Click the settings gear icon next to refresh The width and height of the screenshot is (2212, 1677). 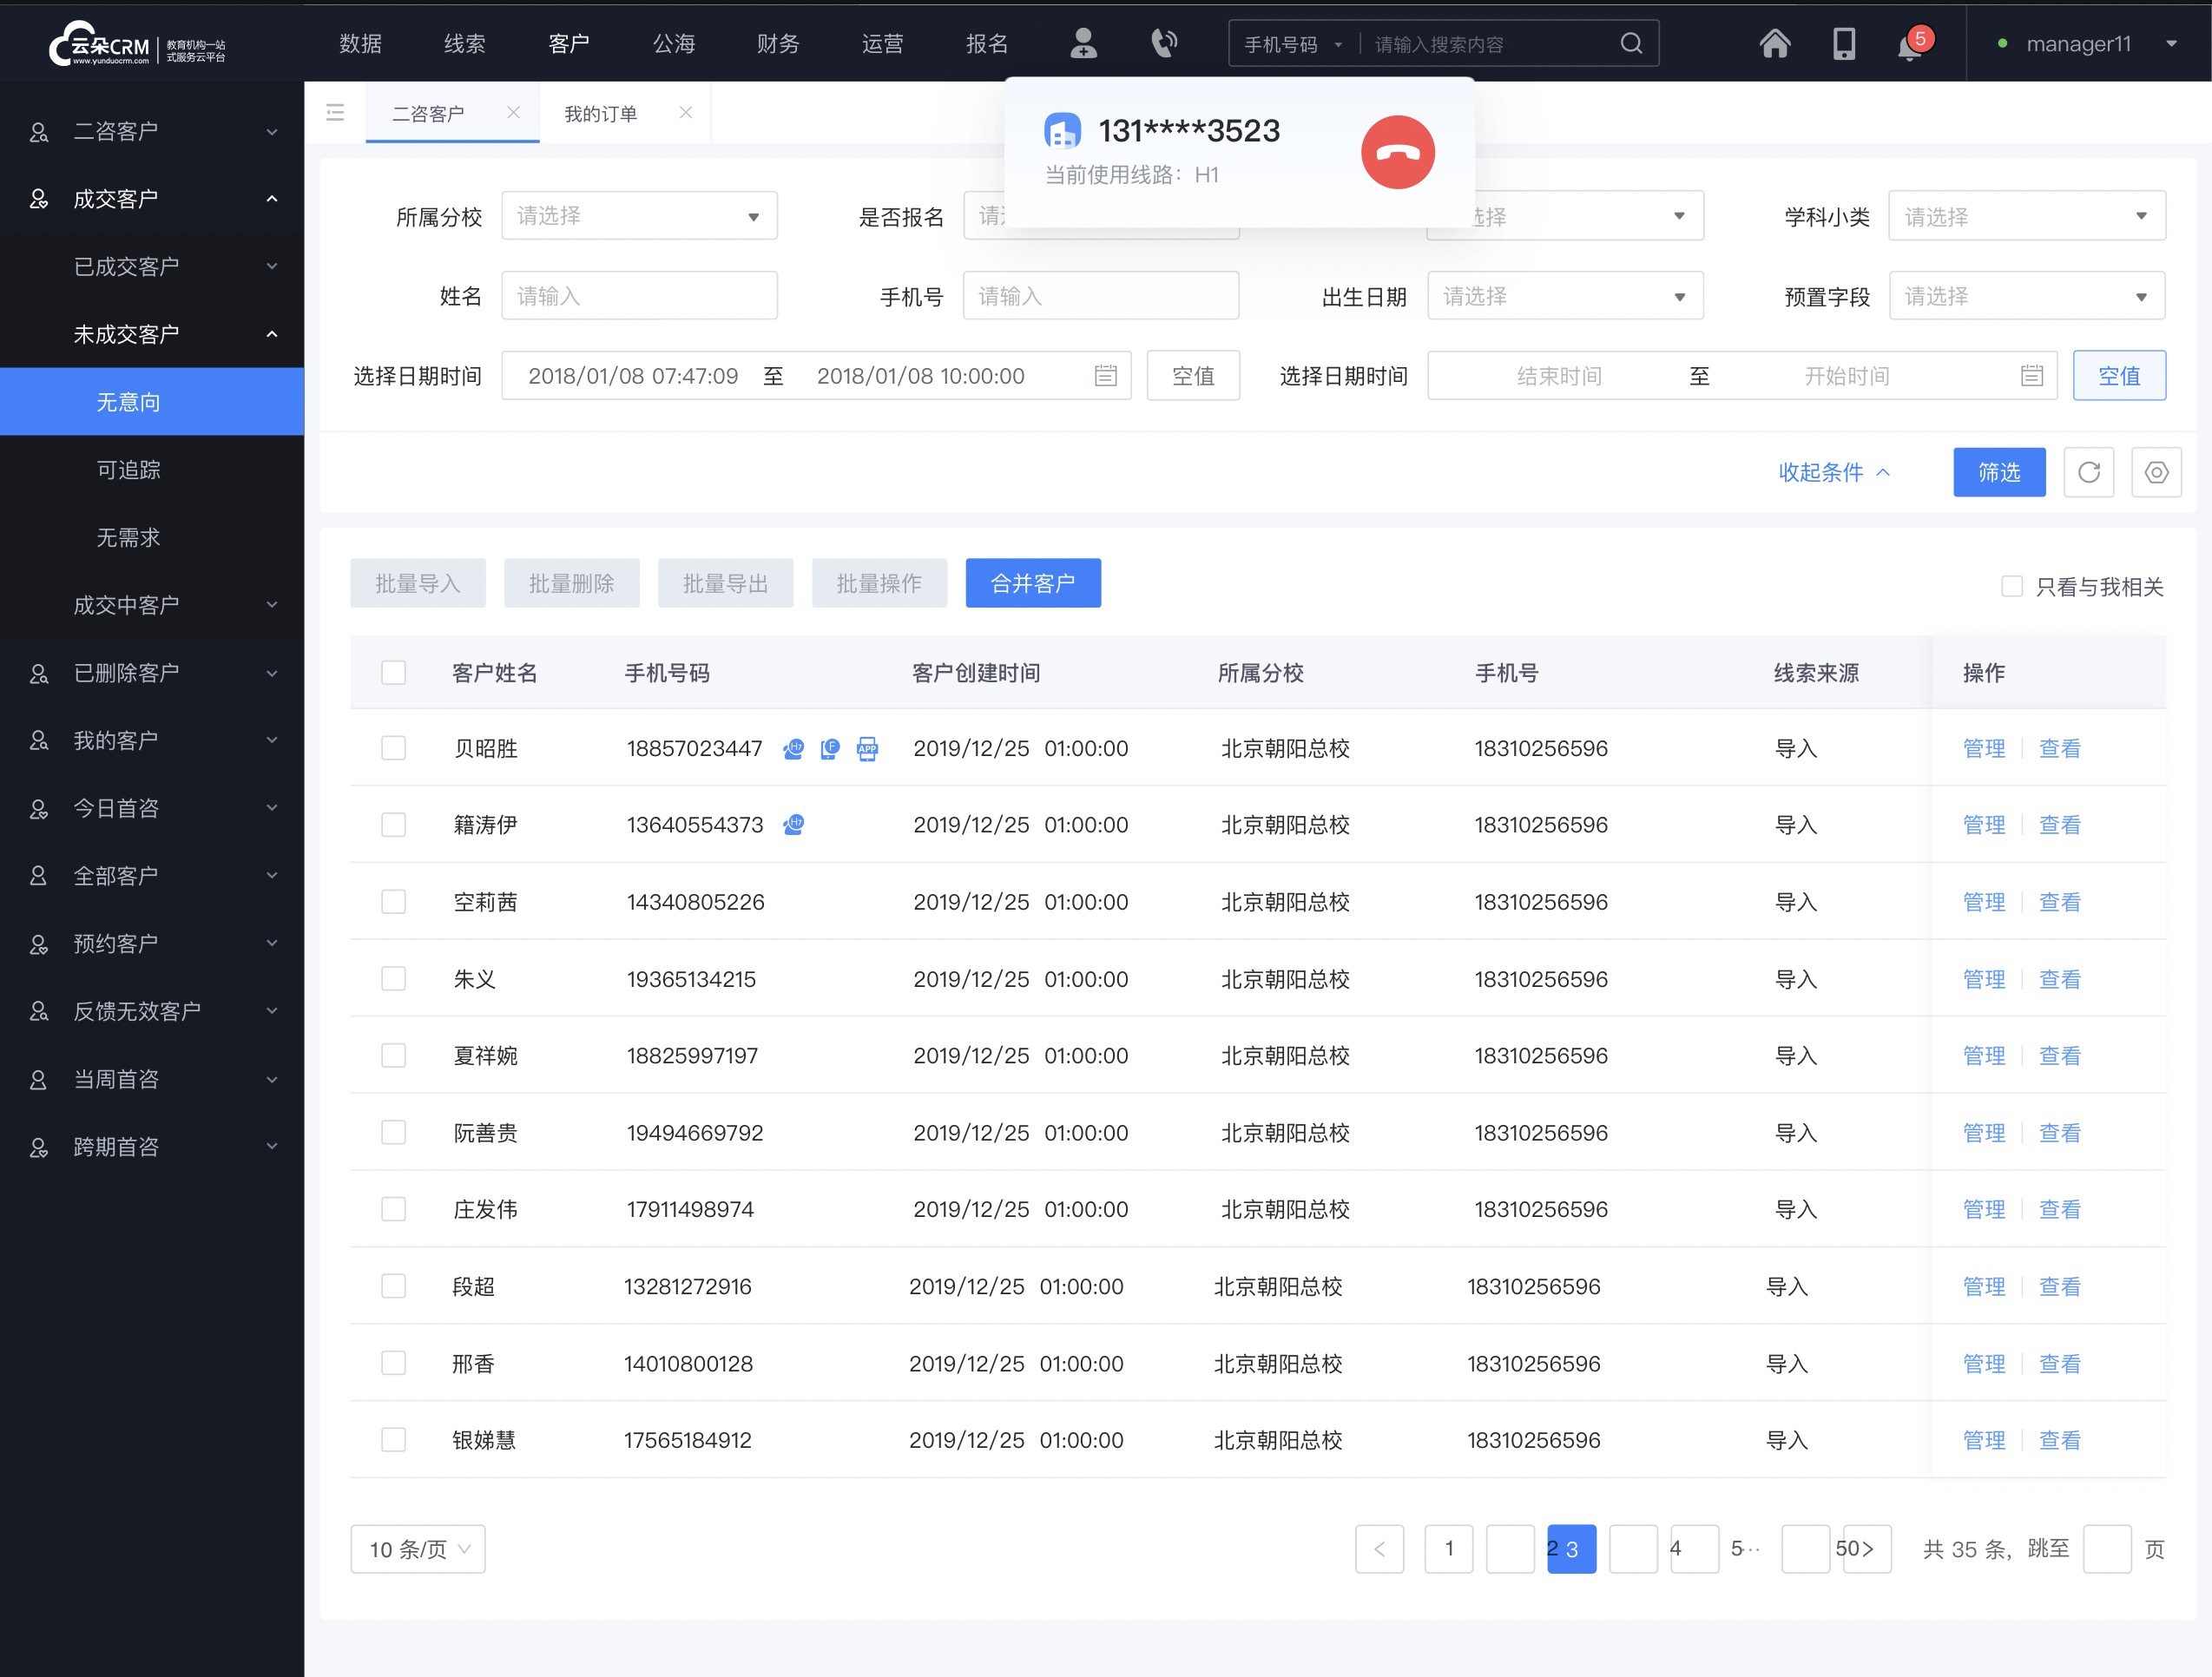[2156, 472]
